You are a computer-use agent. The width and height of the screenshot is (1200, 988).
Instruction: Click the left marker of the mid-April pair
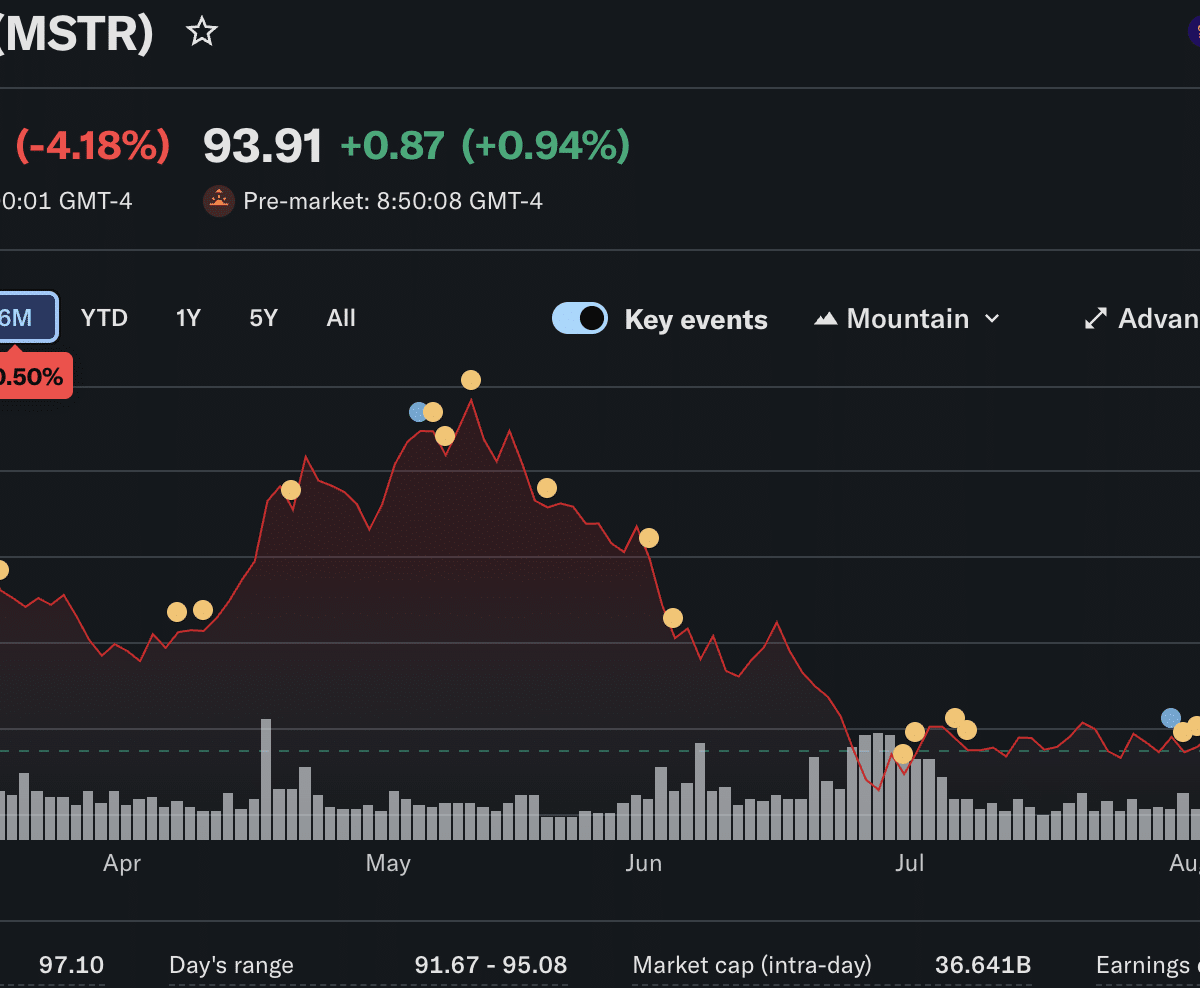point(177,612)
